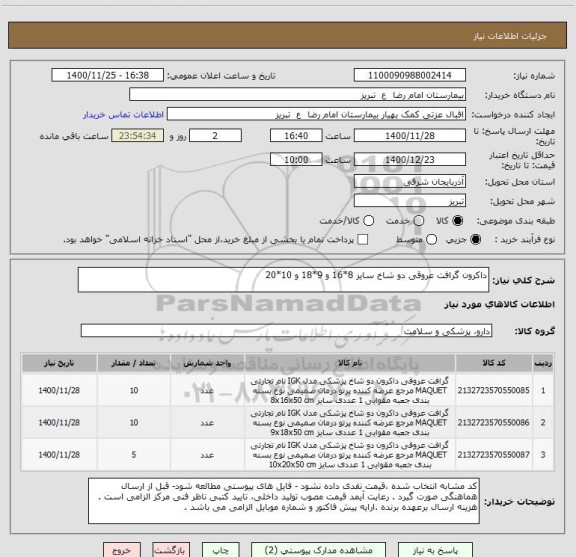This screenshot has height=557, width=576.
Task: Select the جزیی purchase type radio
Action: 475,240
